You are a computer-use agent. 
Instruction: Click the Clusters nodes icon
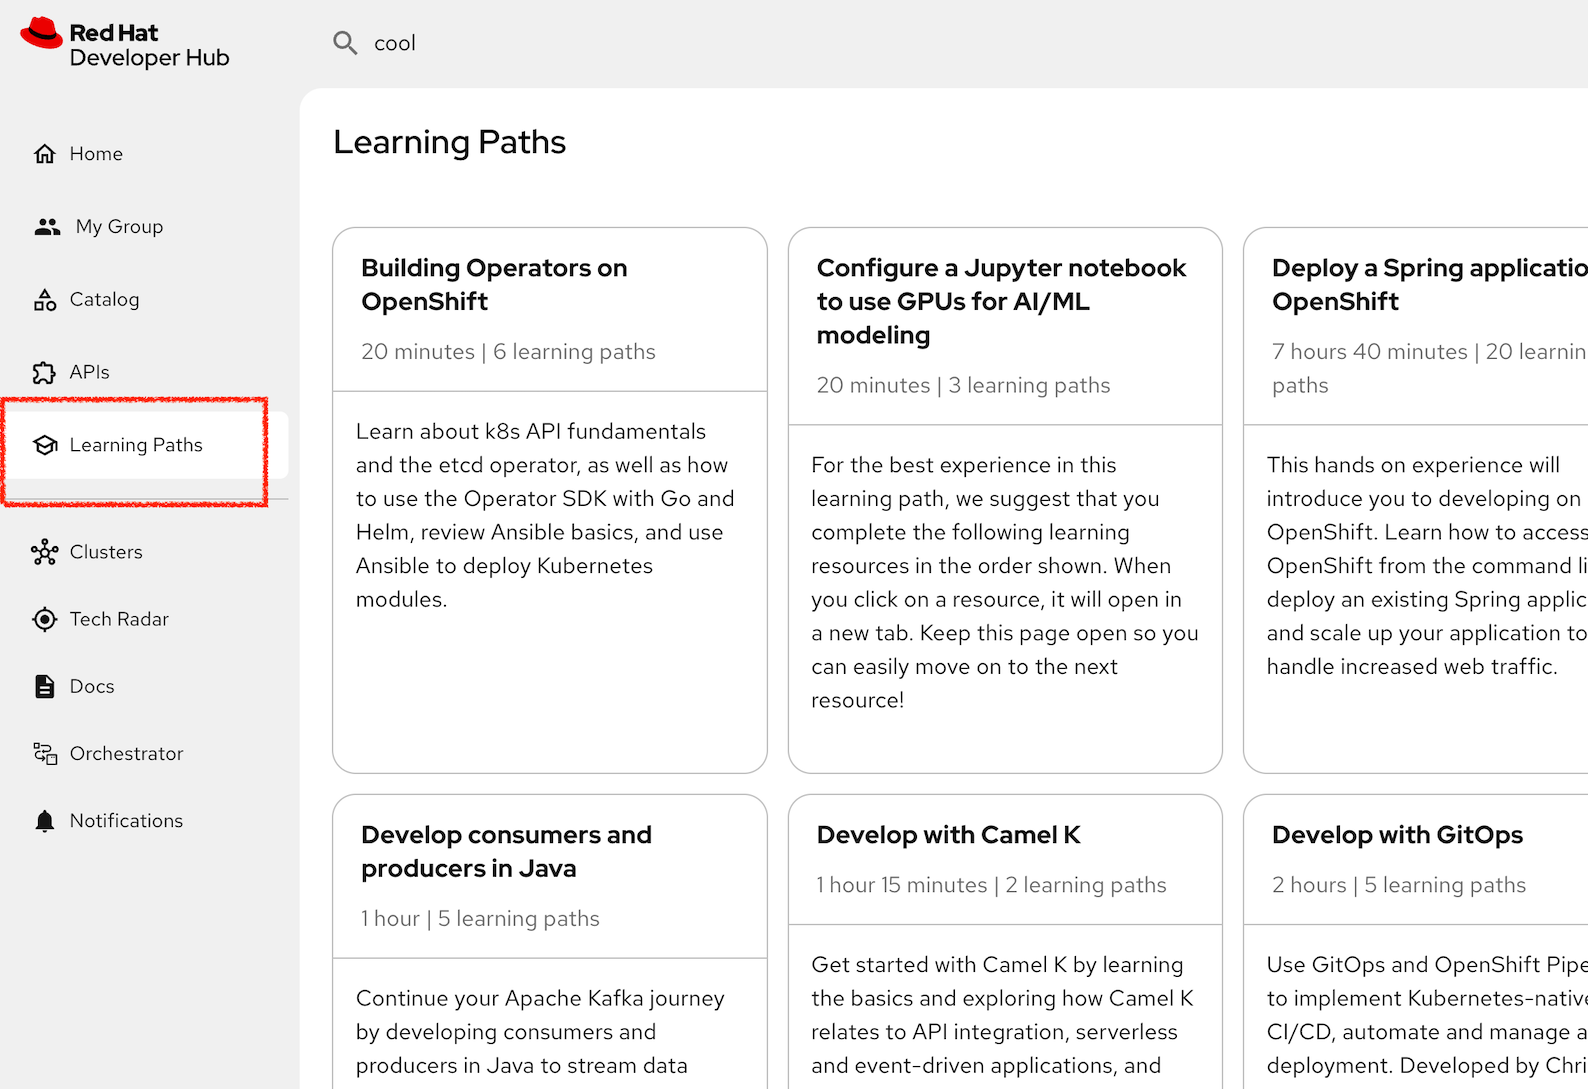pos(45,552)
